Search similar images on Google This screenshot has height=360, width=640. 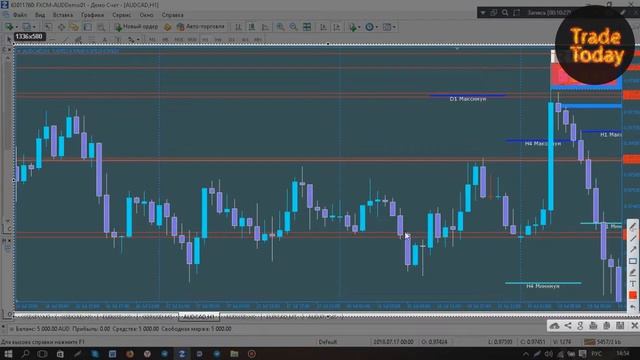(x=580, y=326)
